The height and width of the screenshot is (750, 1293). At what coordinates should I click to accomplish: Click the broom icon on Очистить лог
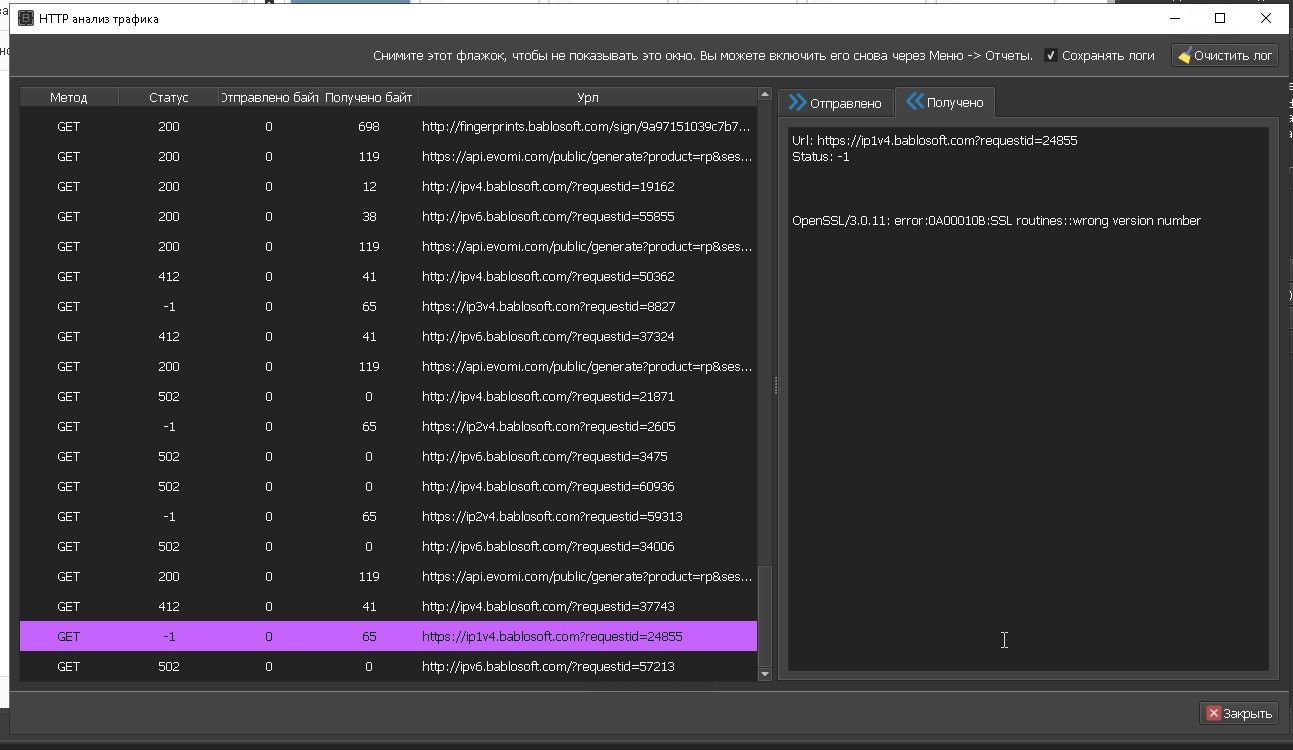1184,56
